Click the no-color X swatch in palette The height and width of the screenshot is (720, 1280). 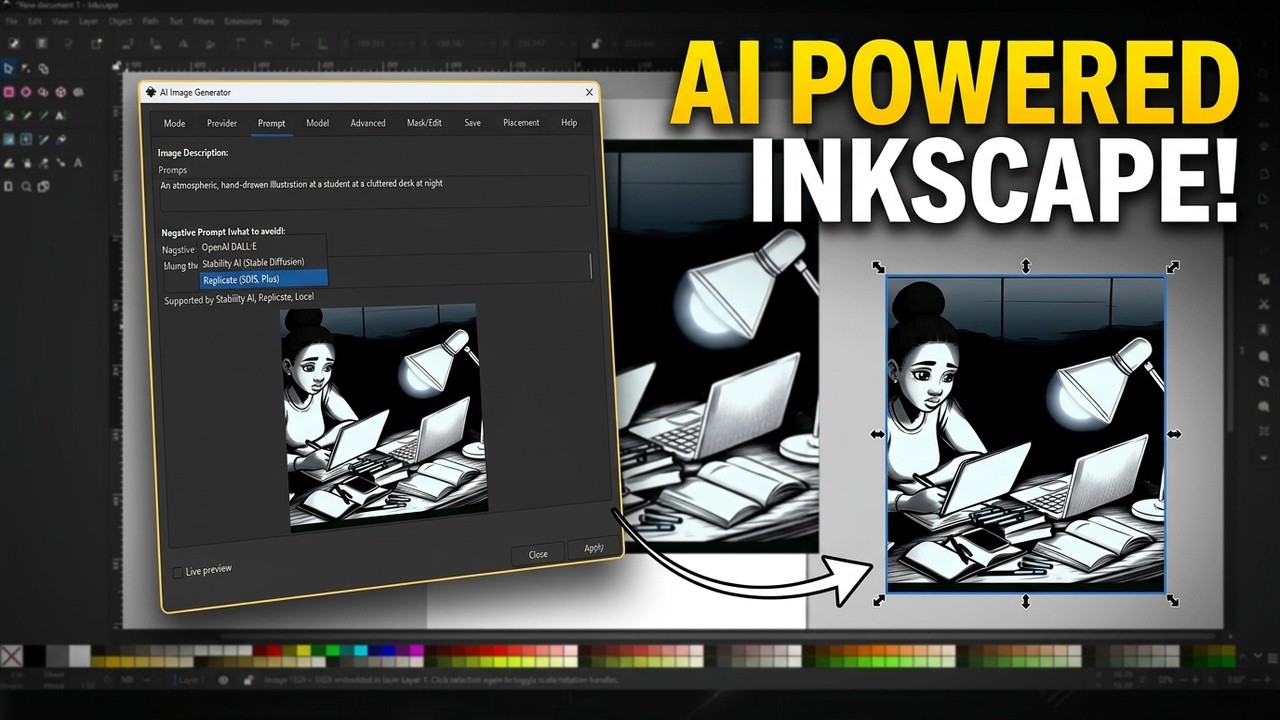(x=11, y=656)
